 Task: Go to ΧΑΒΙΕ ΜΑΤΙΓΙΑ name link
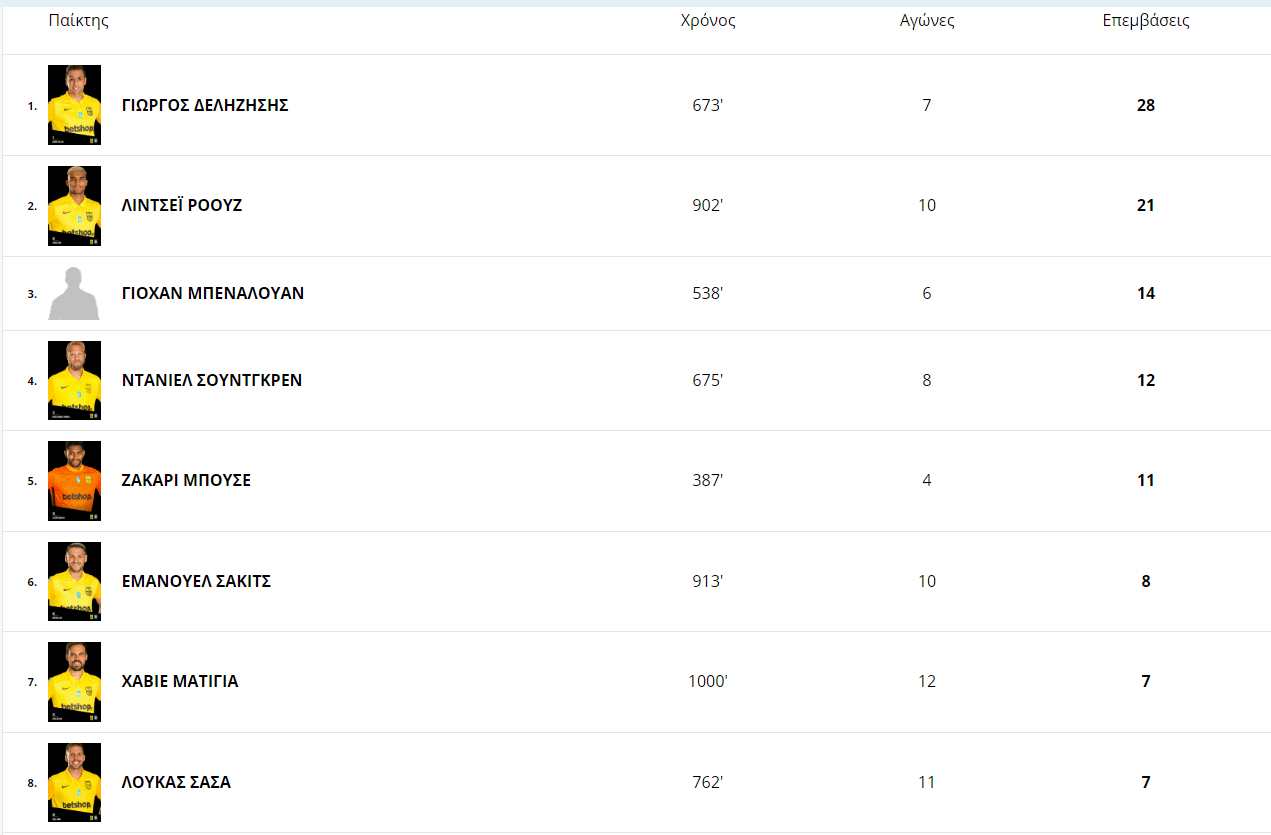click(x=180, y=681)
